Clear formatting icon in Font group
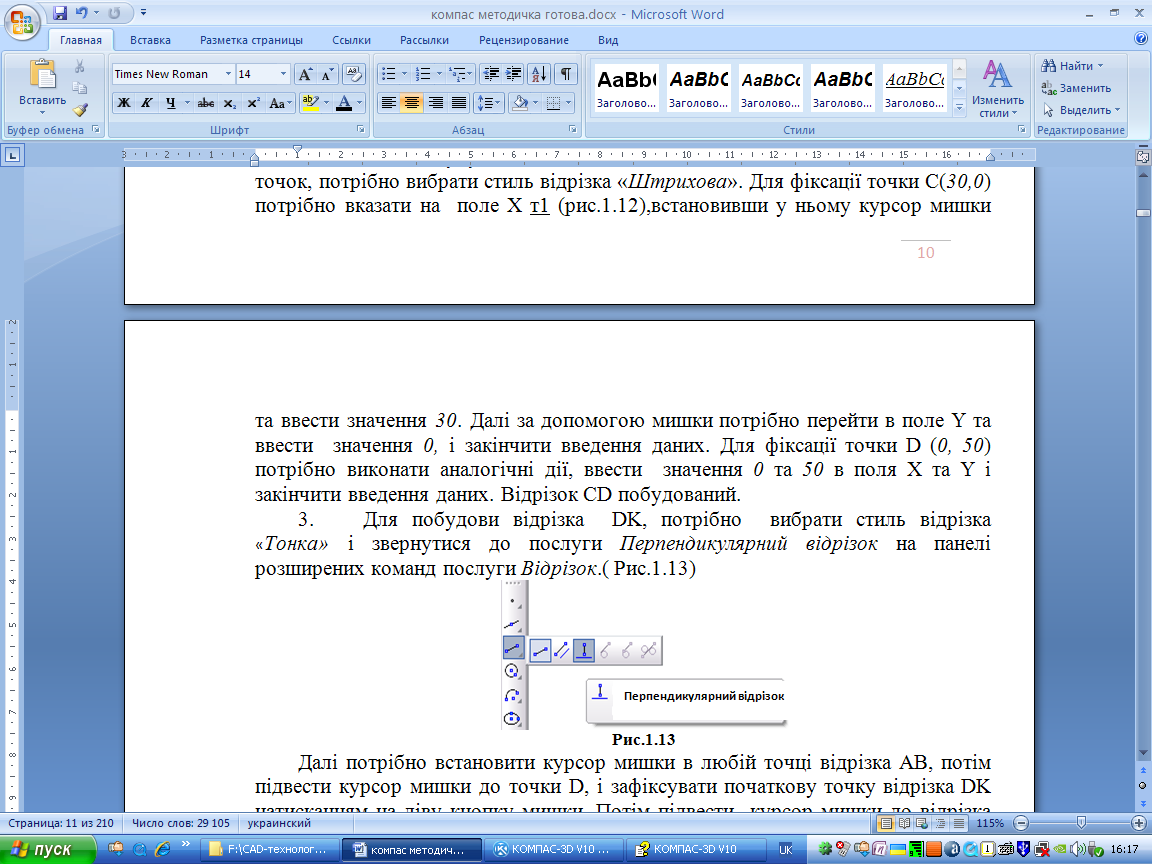The width and height of the screenshot is (1152, 864). click(x=354, y=74)
